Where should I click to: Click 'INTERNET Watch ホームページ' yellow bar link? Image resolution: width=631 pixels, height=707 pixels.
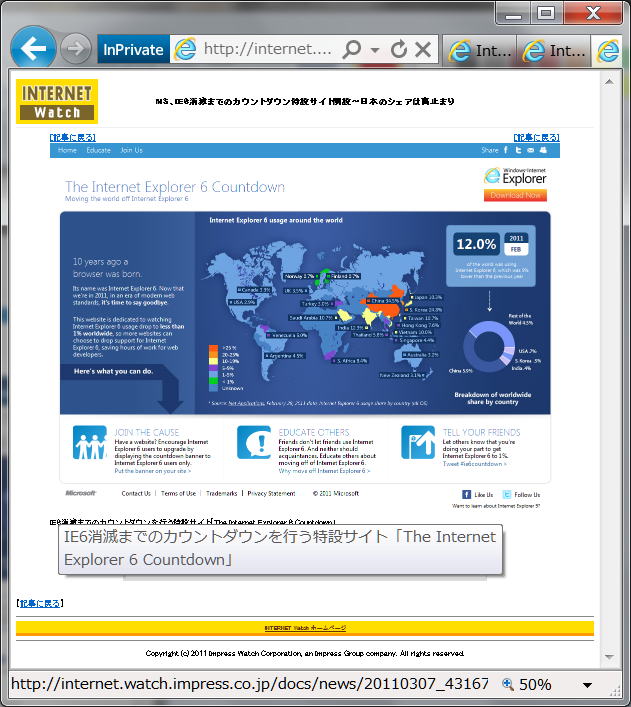pos(305,628)
